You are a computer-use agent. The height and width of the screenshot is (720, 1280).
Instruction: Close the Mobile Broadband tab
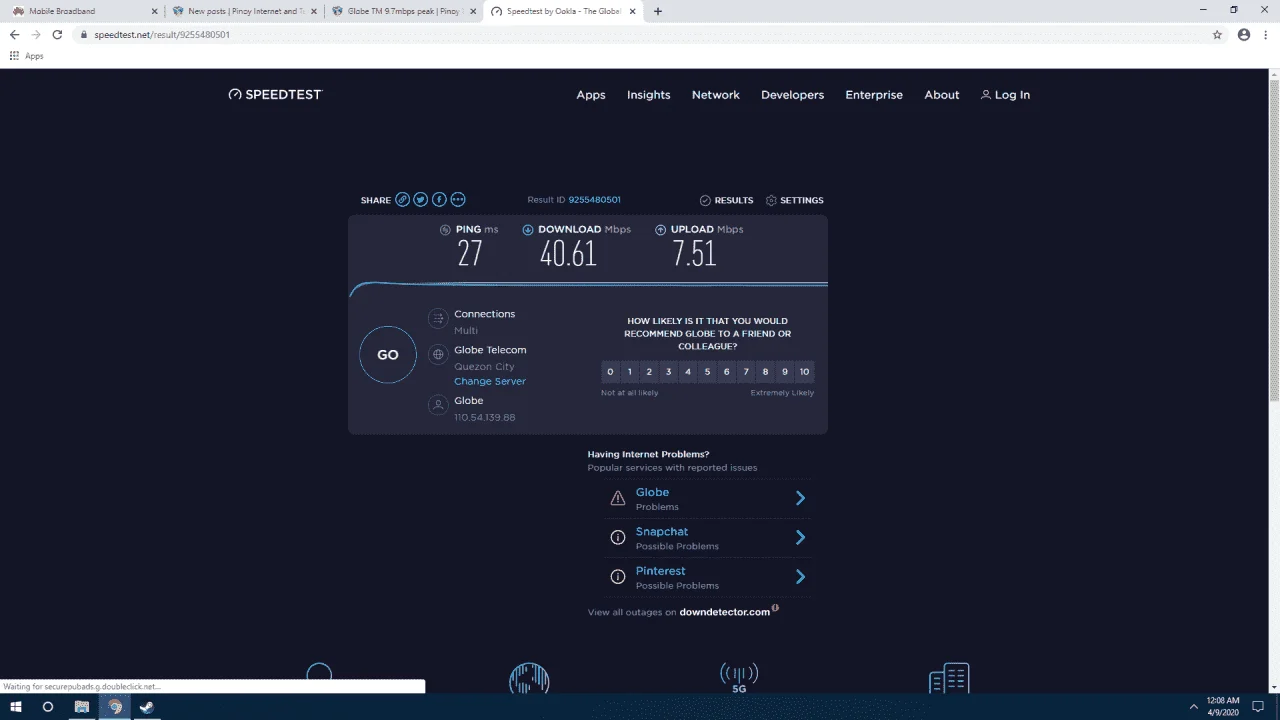click(x=155, y=11)
